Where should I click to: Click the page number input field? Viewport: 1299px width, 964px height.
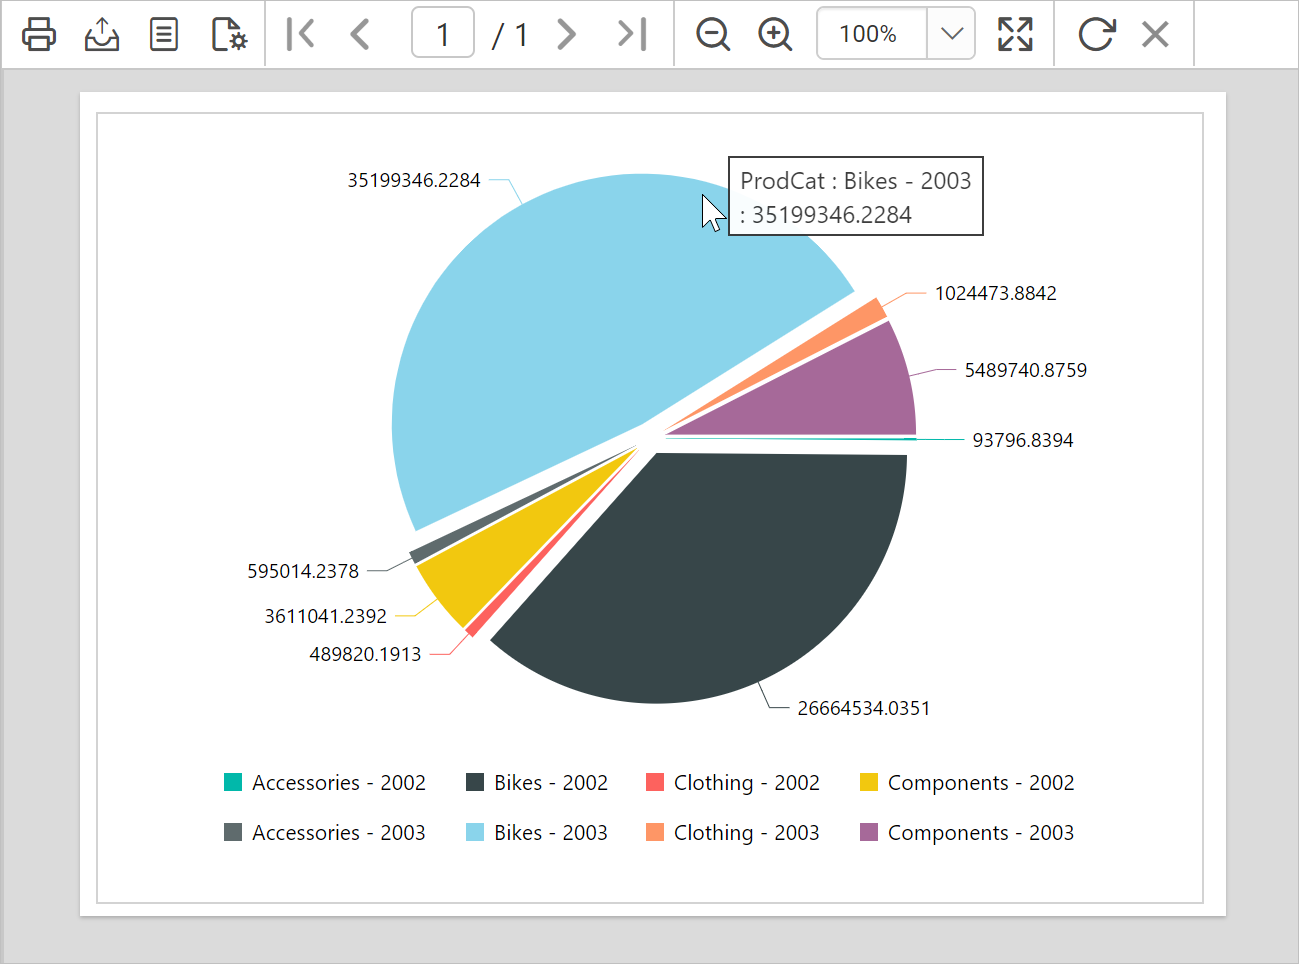(x=442, y=33)
